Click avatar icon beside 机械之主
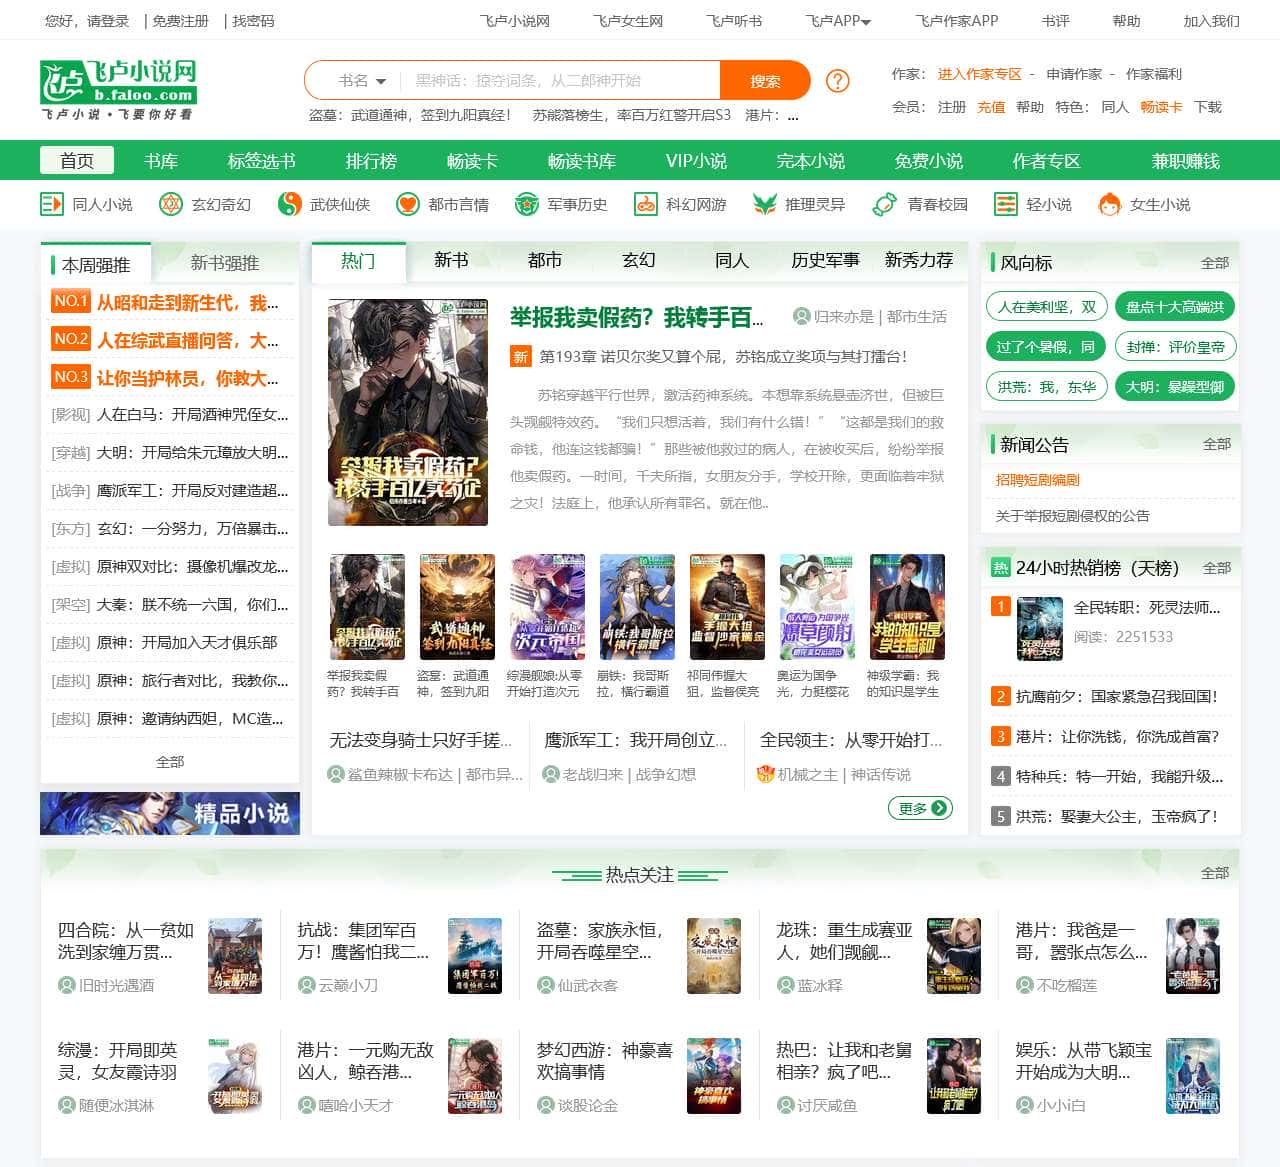This screenshot has height=1167, width=1280. click(766, 774)
